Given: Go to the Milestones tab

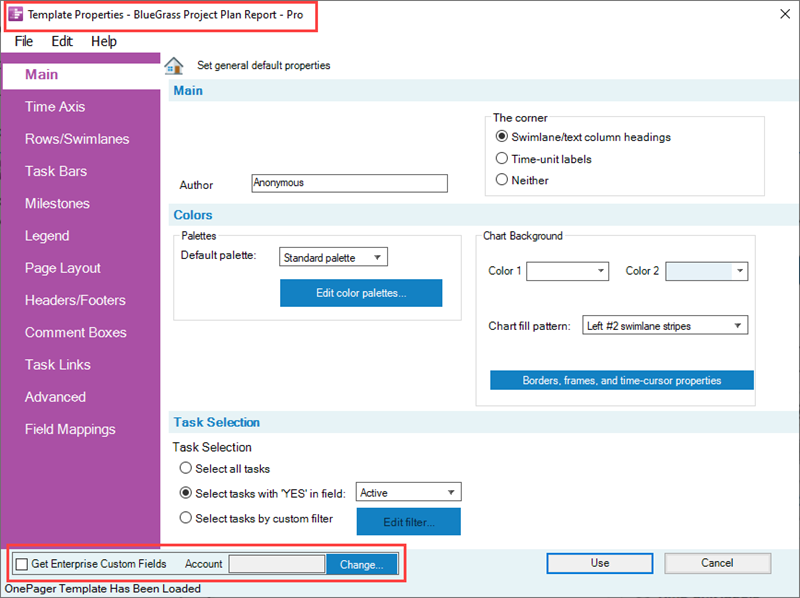Looking at the screenshot, I should click(57, 203).
